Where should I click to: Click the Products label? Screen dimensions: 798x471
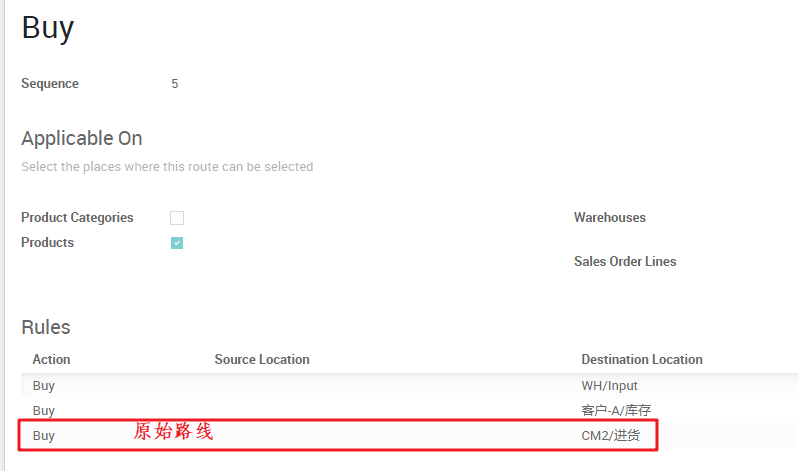pos(47,243)
